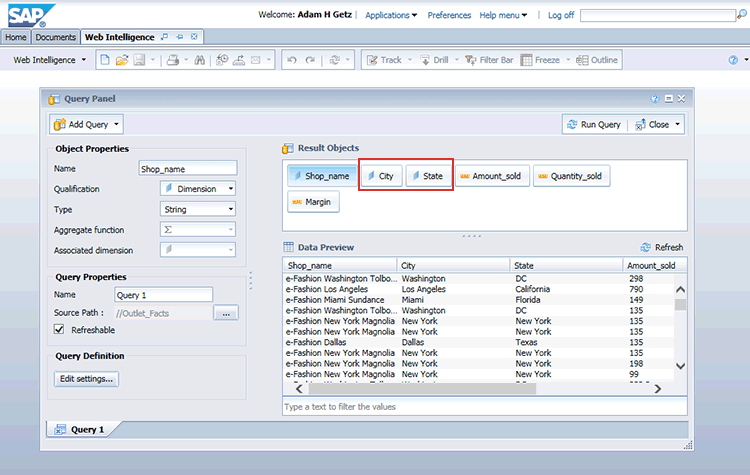The image size is (750, 475).
Task: Click the preview scroll right arrow
Action: (x=658, y=389)
